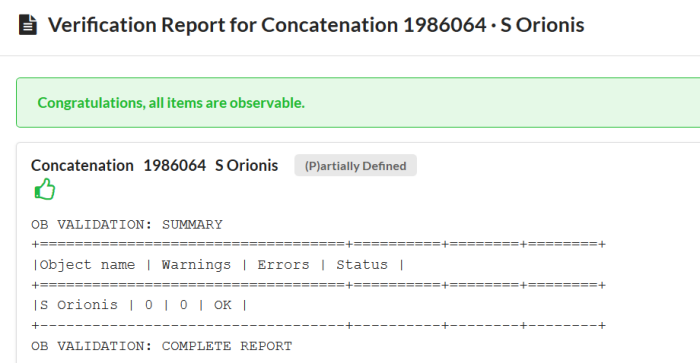The width and height of the screenshot is (700, 363).
Task: Click the errors count 0 in S Orionis row
Action: [183, 305]
